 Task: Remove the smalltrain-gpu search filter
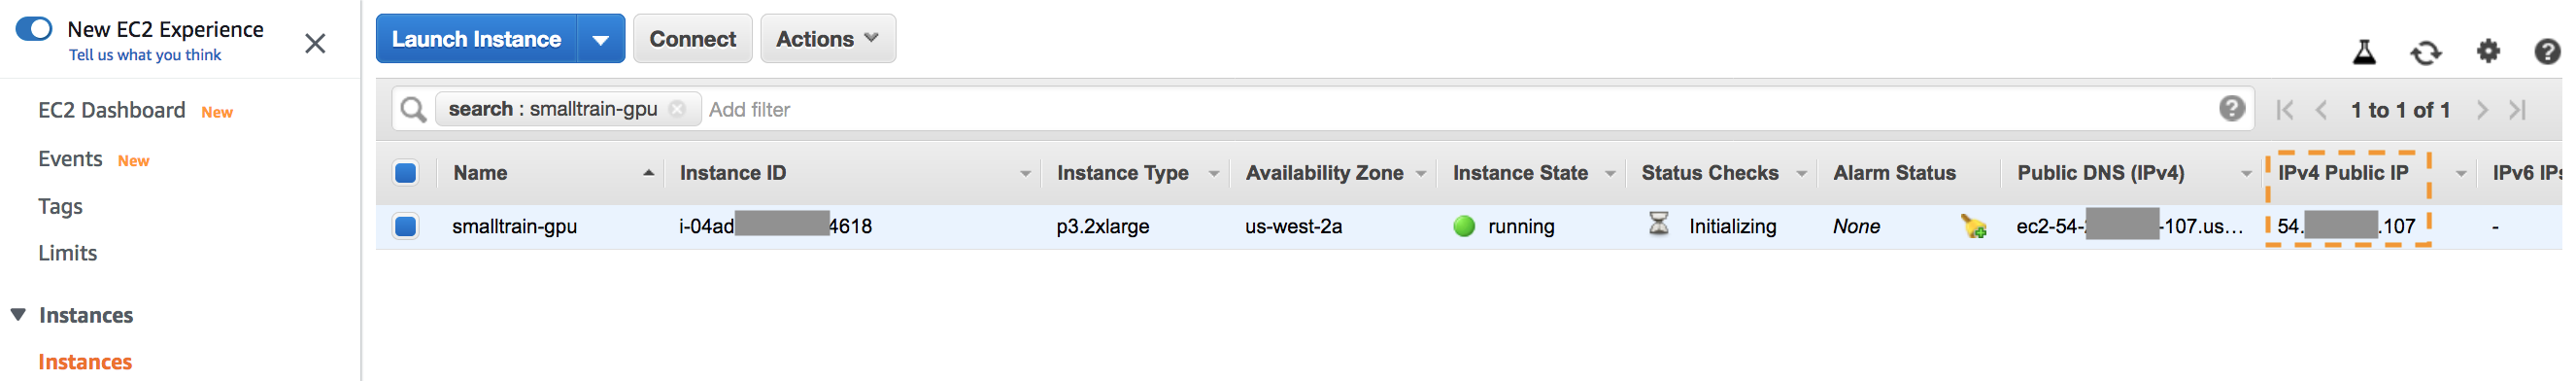[x=677, y=109]
